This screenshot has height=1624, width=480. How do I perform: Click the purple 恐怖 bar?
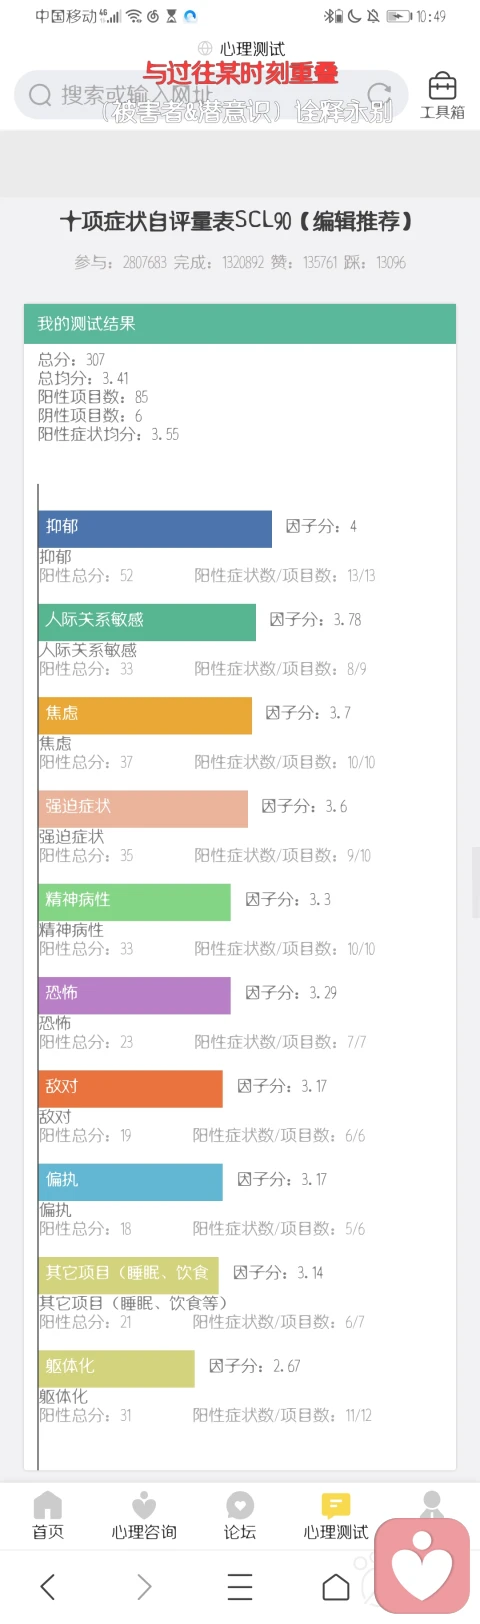click(x=135, y=995)
